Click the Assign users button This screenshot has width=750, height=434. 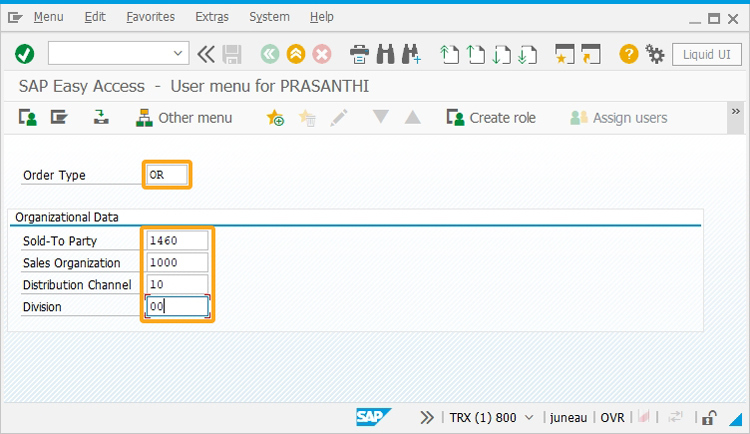click(619, 118)
